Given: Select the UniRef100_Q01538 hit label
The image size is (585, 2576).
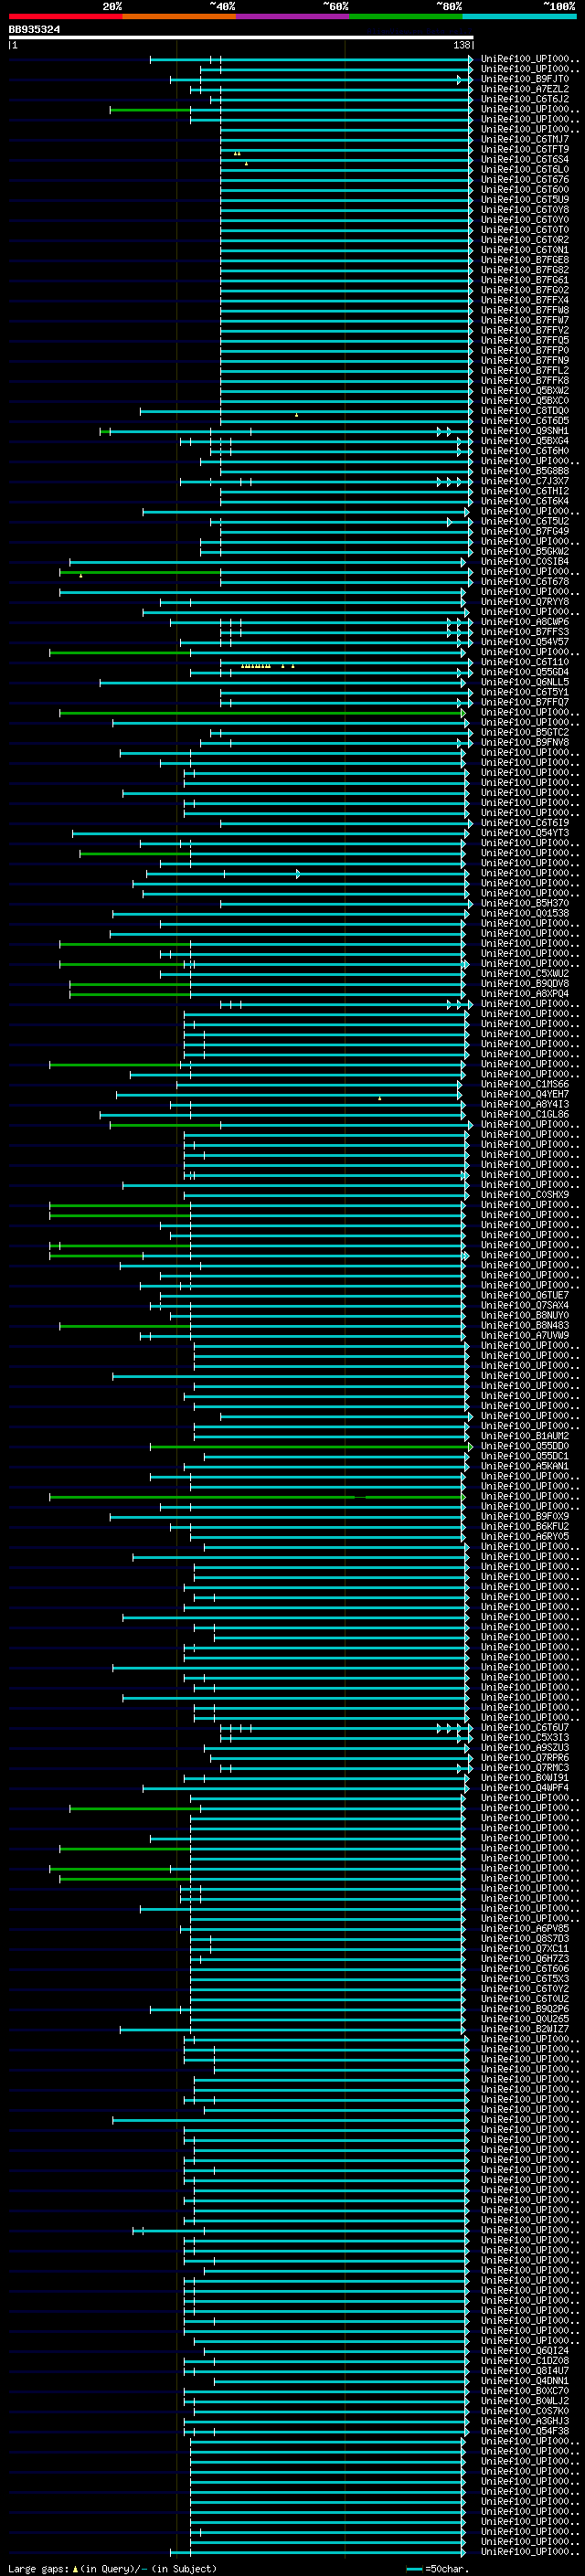Looking at the screenshot, I should (x=525, y=913).
